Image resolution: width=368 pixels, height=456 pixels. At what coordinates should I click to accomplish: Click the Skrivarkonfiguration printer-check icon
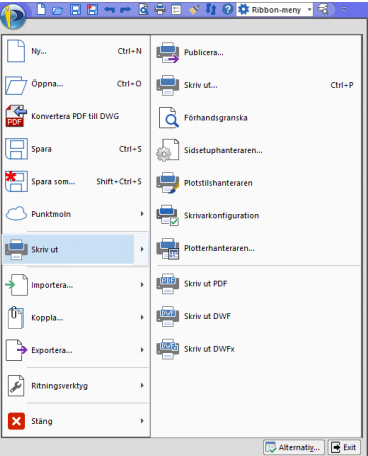pyautogui.click(x=168, y=215)
